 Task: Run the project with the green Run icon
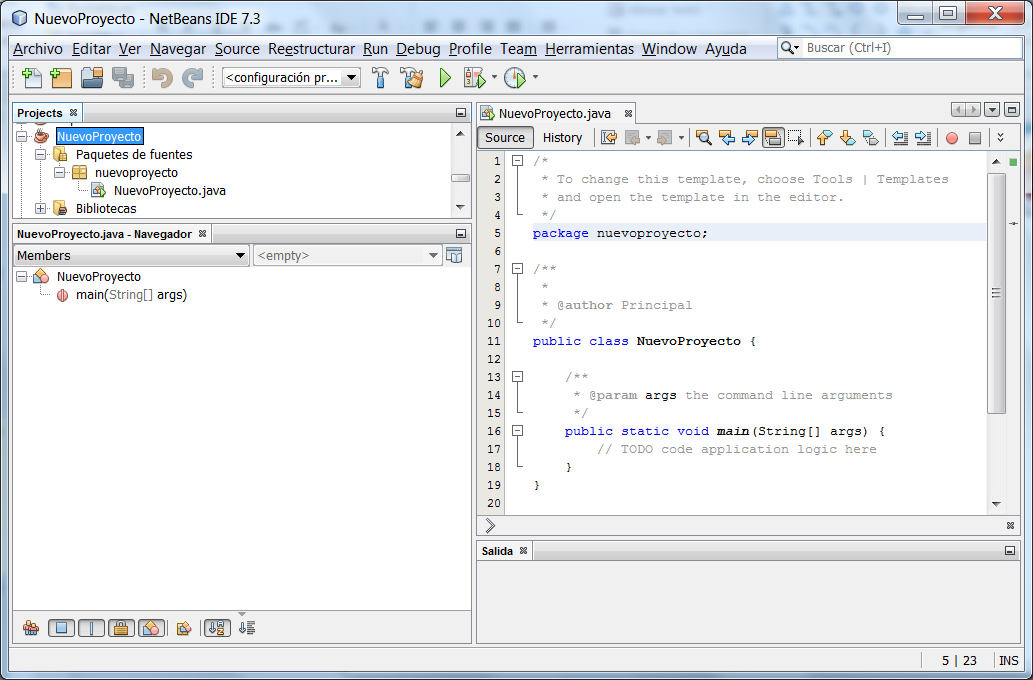[444, 79]
